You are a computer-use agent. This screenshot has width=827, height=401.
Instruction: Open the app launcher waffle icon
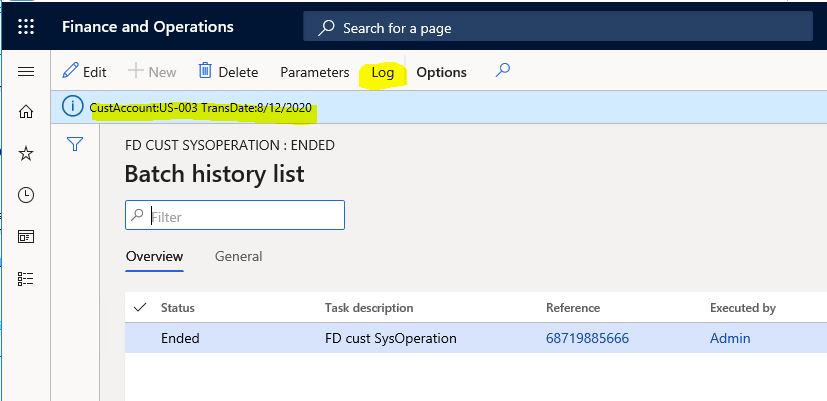[26, 26]
